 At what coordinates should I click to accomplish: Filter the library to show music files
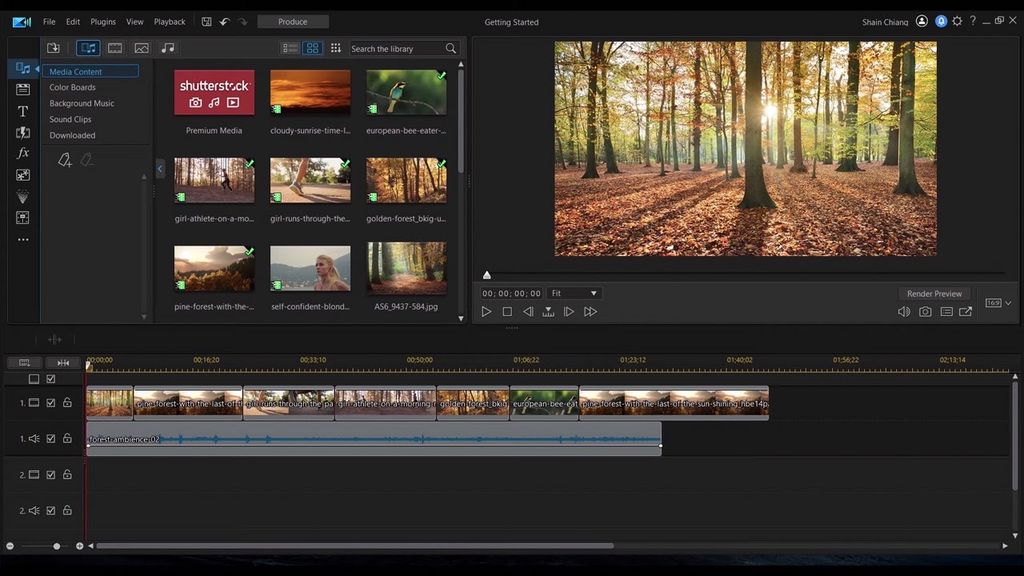coord(167,47)
